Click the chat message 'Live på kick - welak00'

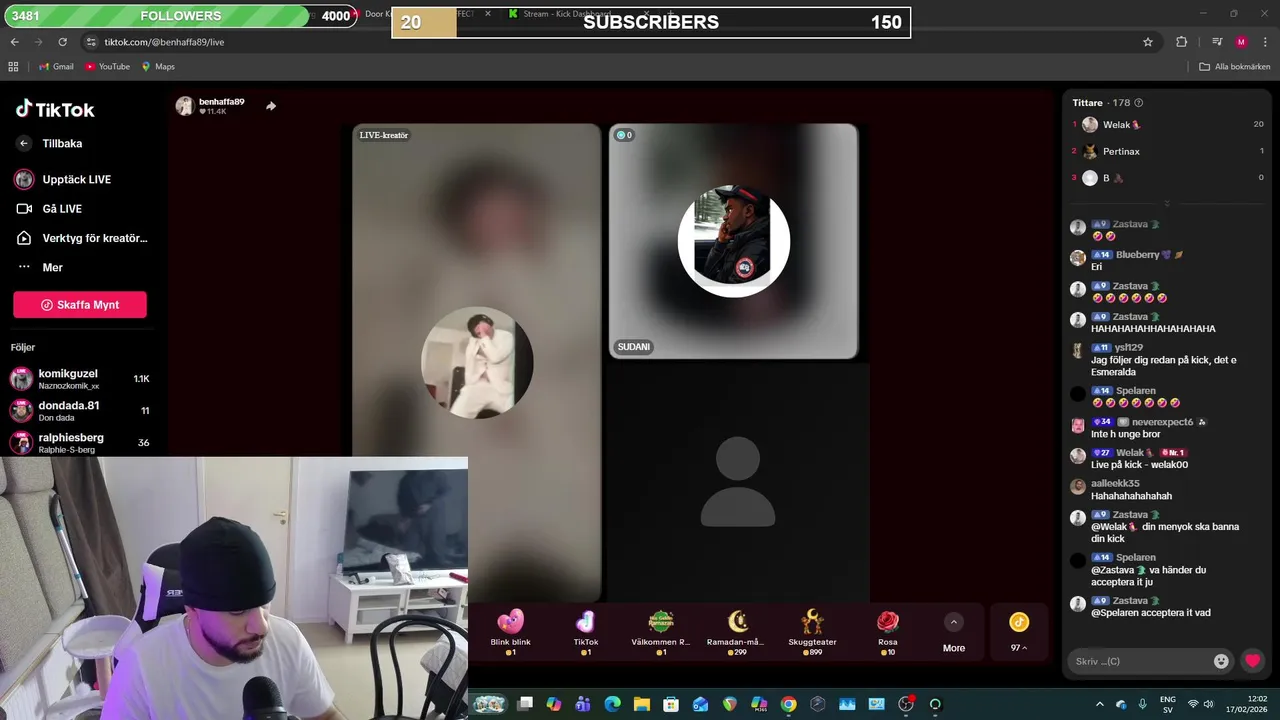click(1139, 465)
